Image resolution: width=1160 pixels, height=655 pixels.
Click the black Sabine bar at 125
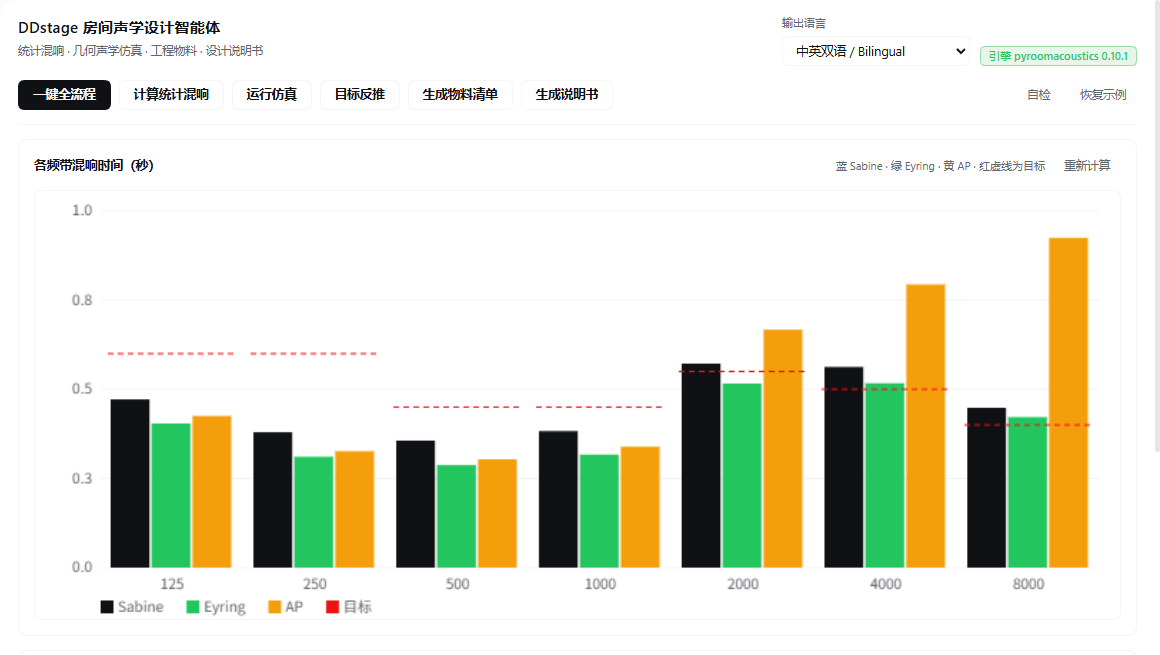pos(130,483)
